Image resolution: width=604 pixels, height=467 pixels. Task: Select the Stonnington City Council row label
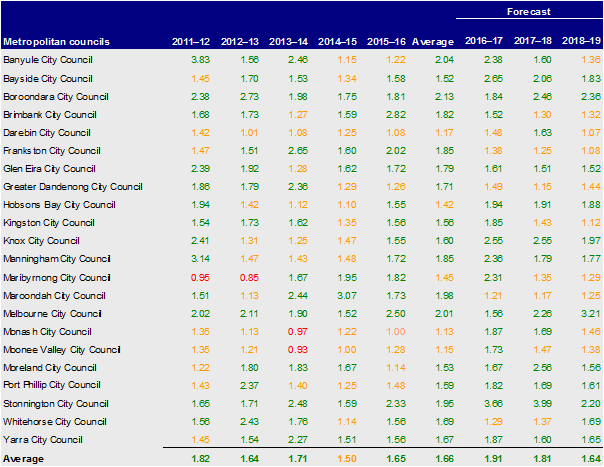(x=54, y=402)
